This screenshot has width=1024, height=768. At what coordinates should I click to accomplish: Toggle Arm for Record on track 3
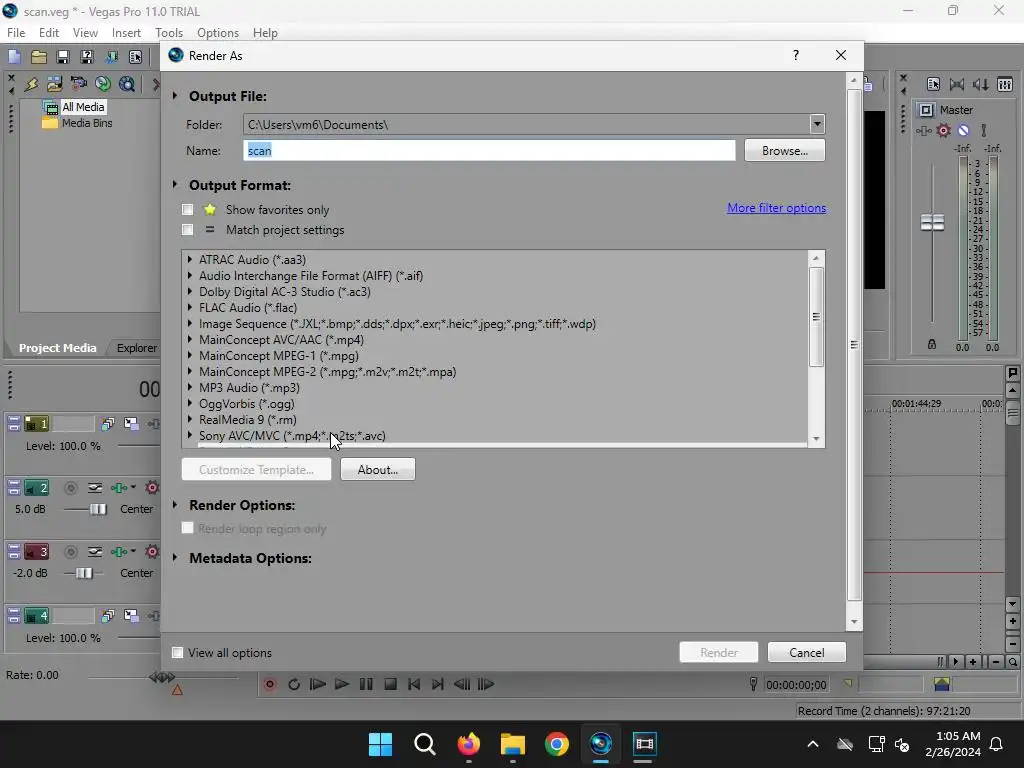71,552
